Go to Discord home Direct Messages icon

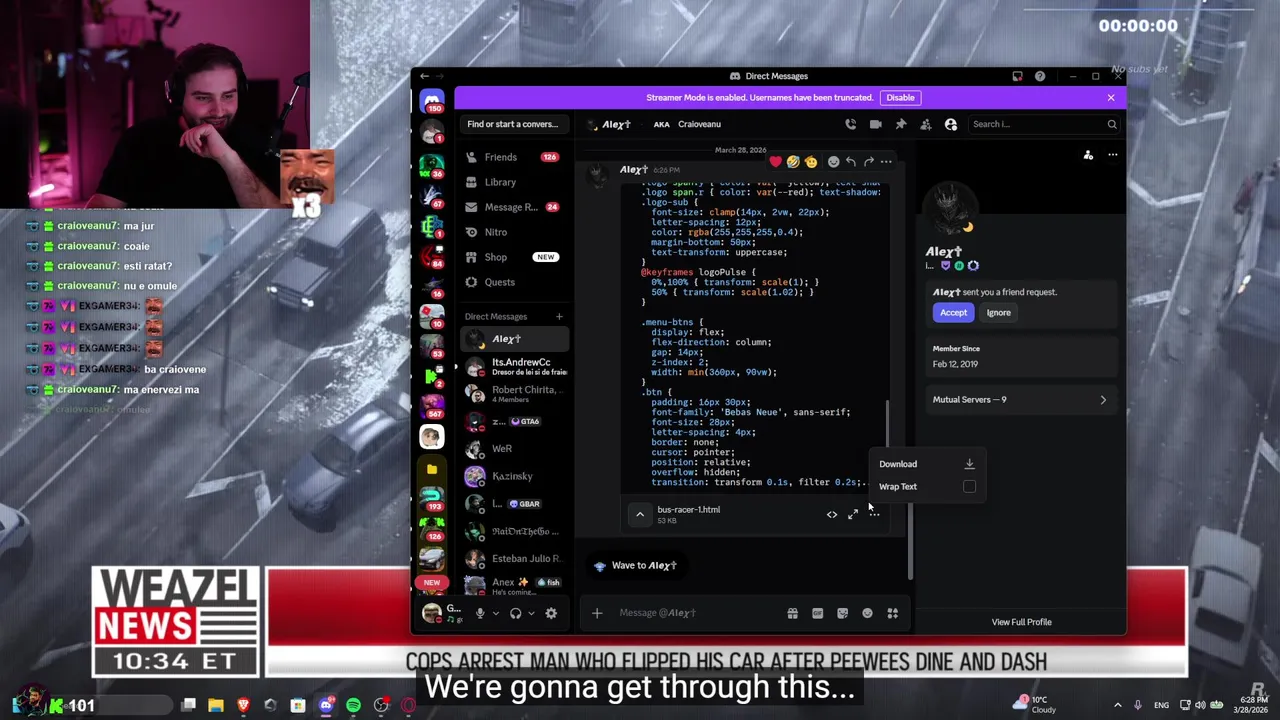point(432,102)
